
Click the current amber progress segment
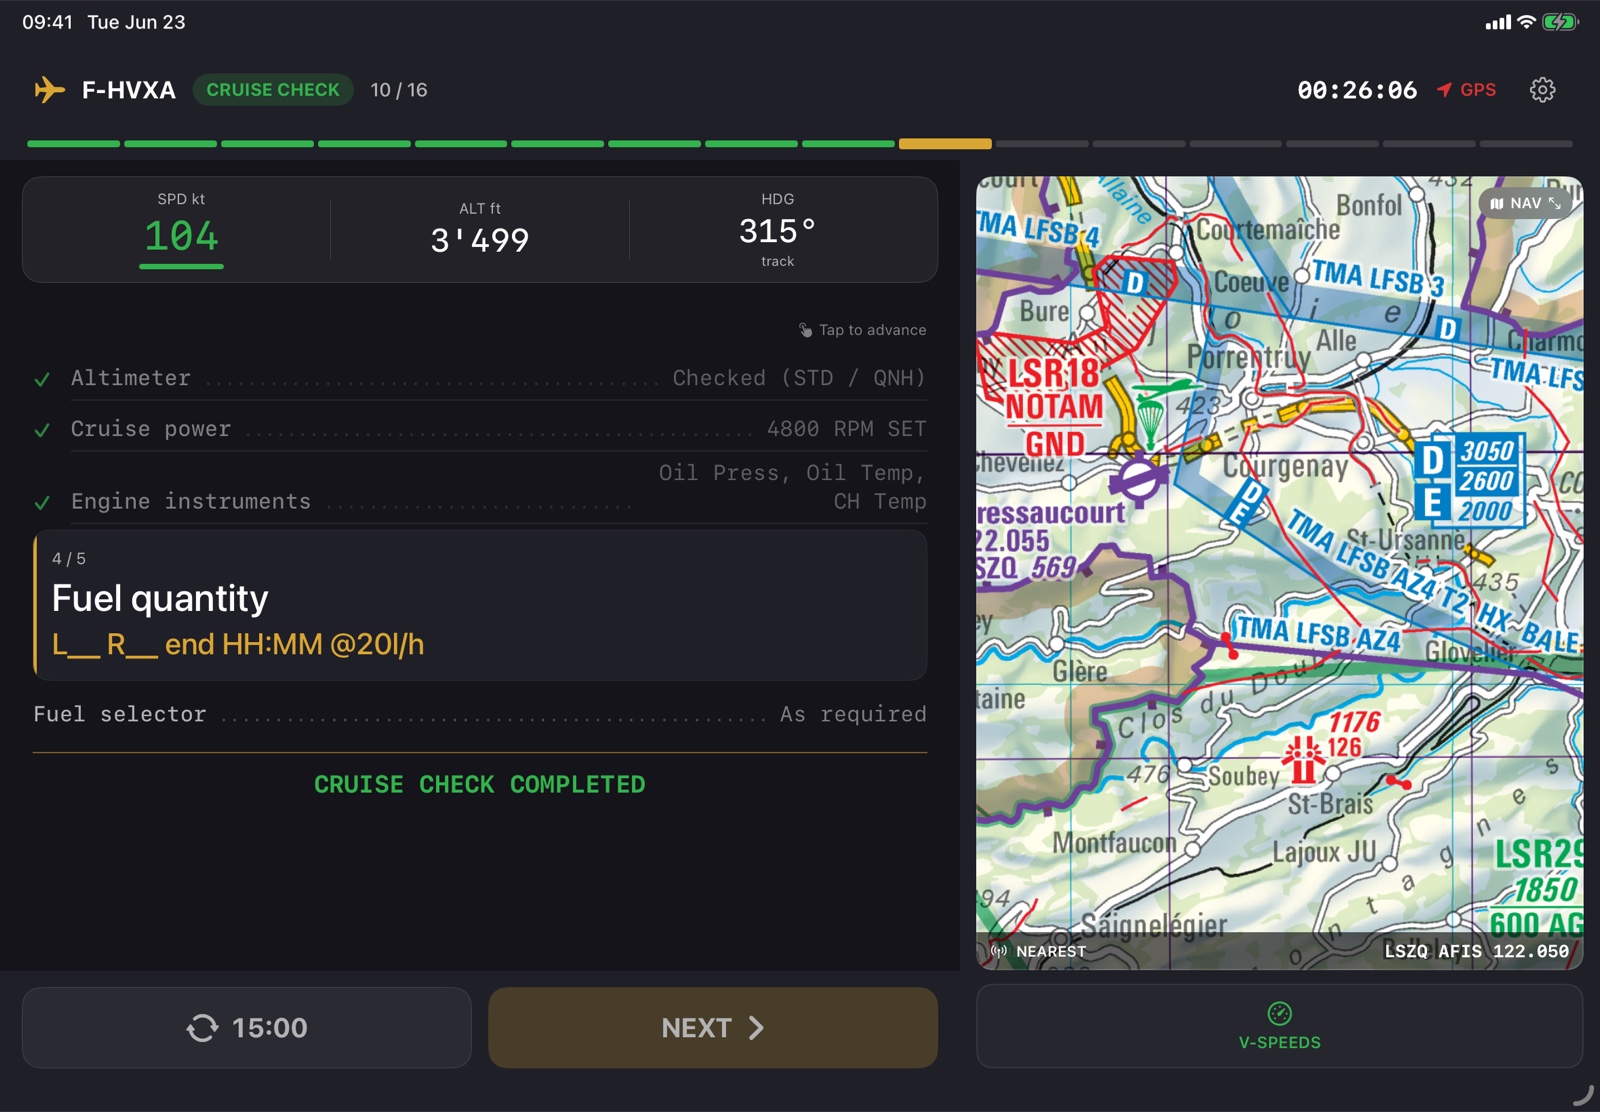click(945, 144)
